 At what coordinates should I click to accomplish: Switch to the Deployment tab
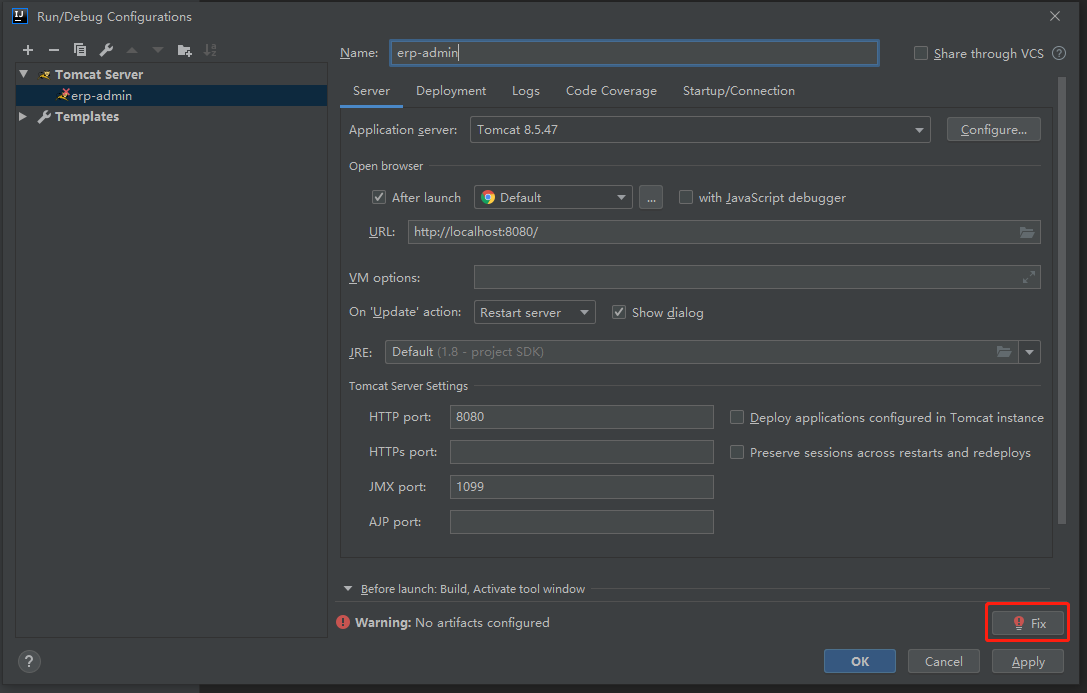(x=451, y=91)
